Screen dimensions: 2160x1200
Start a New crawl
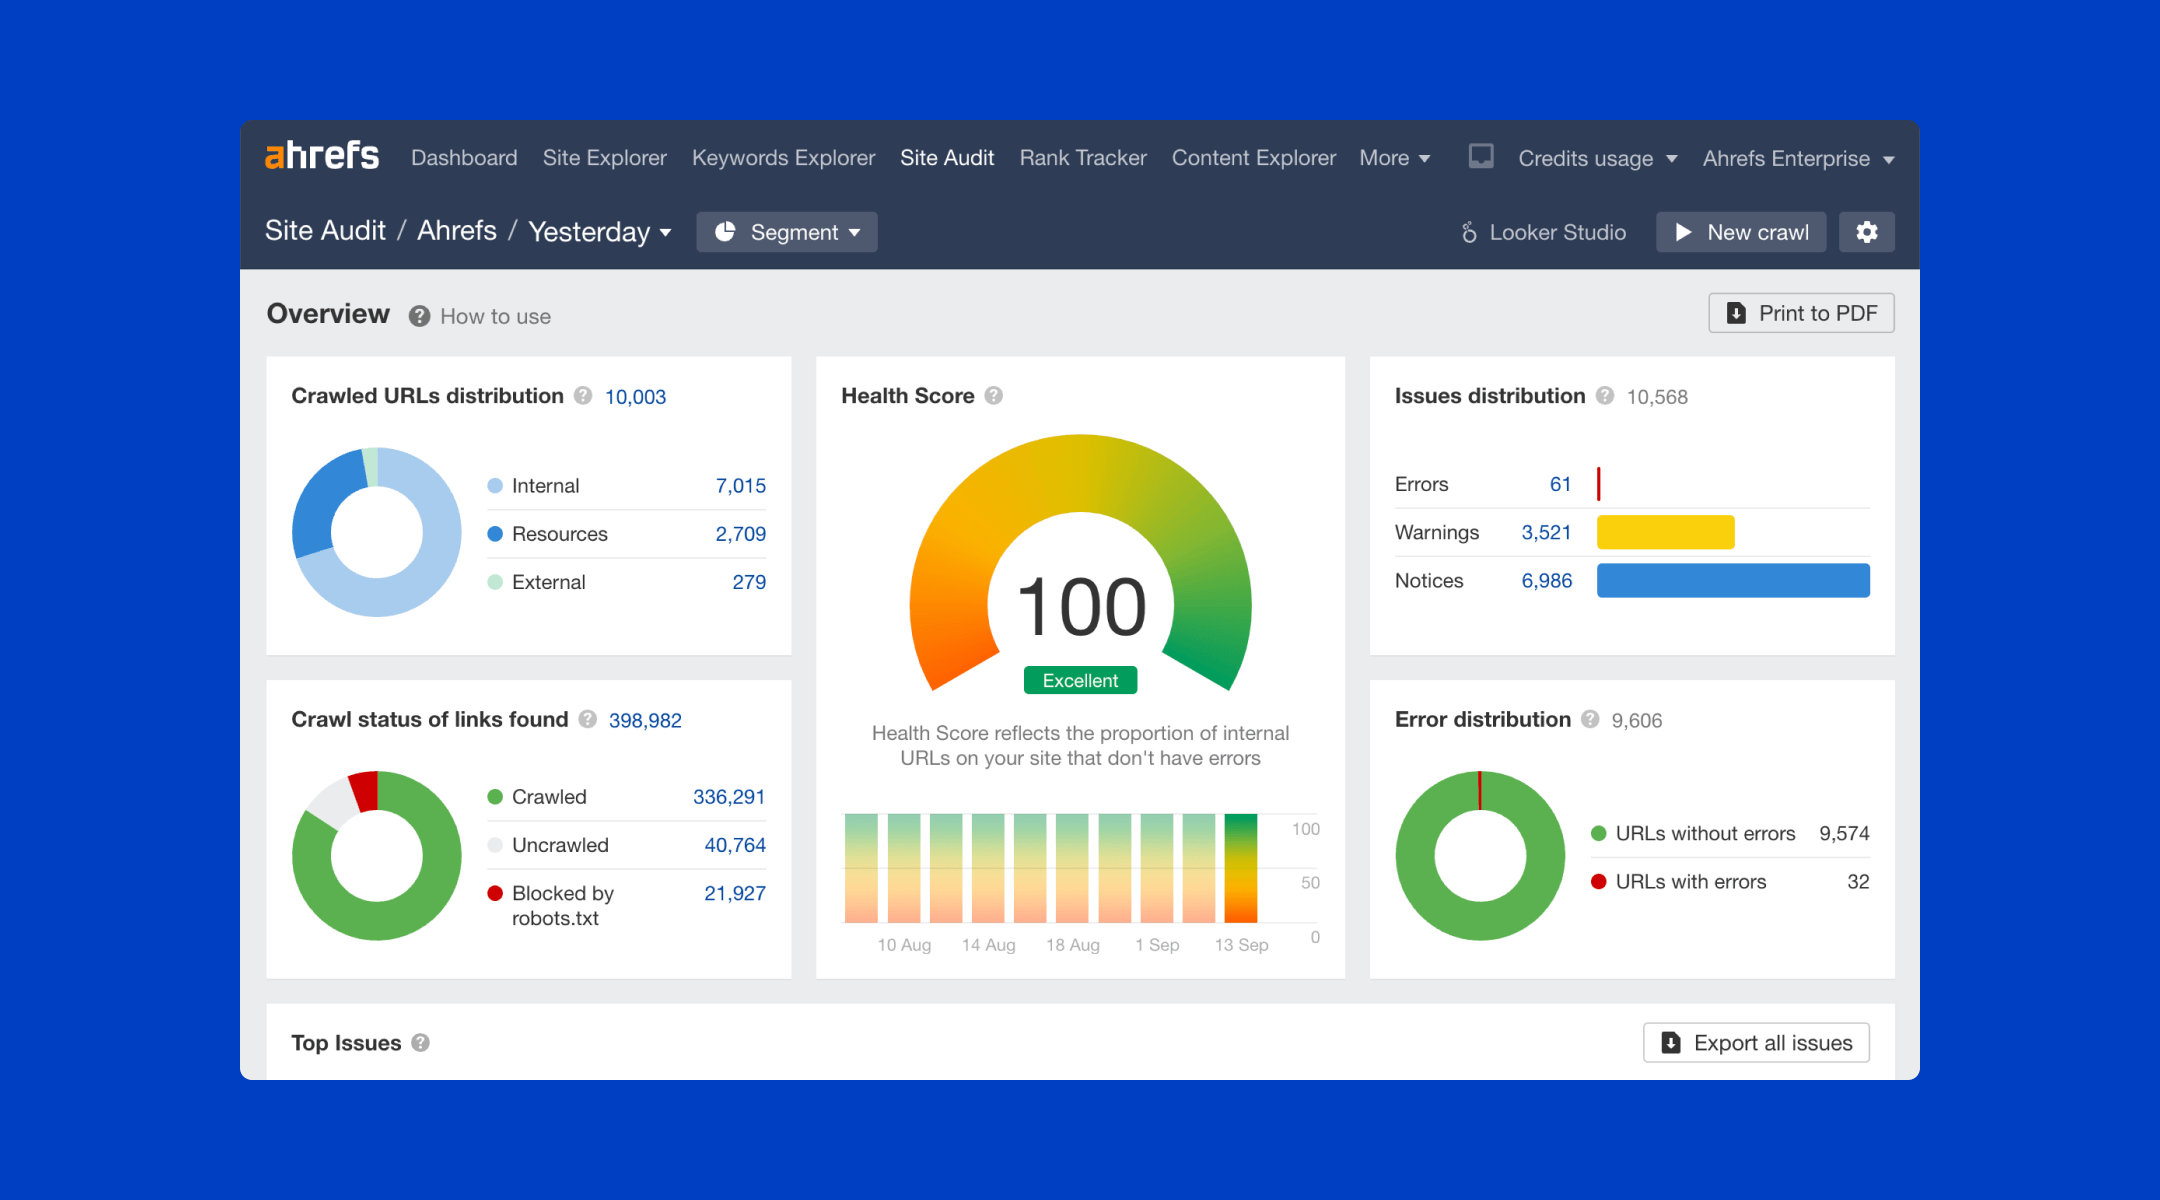coord(1741,232)
